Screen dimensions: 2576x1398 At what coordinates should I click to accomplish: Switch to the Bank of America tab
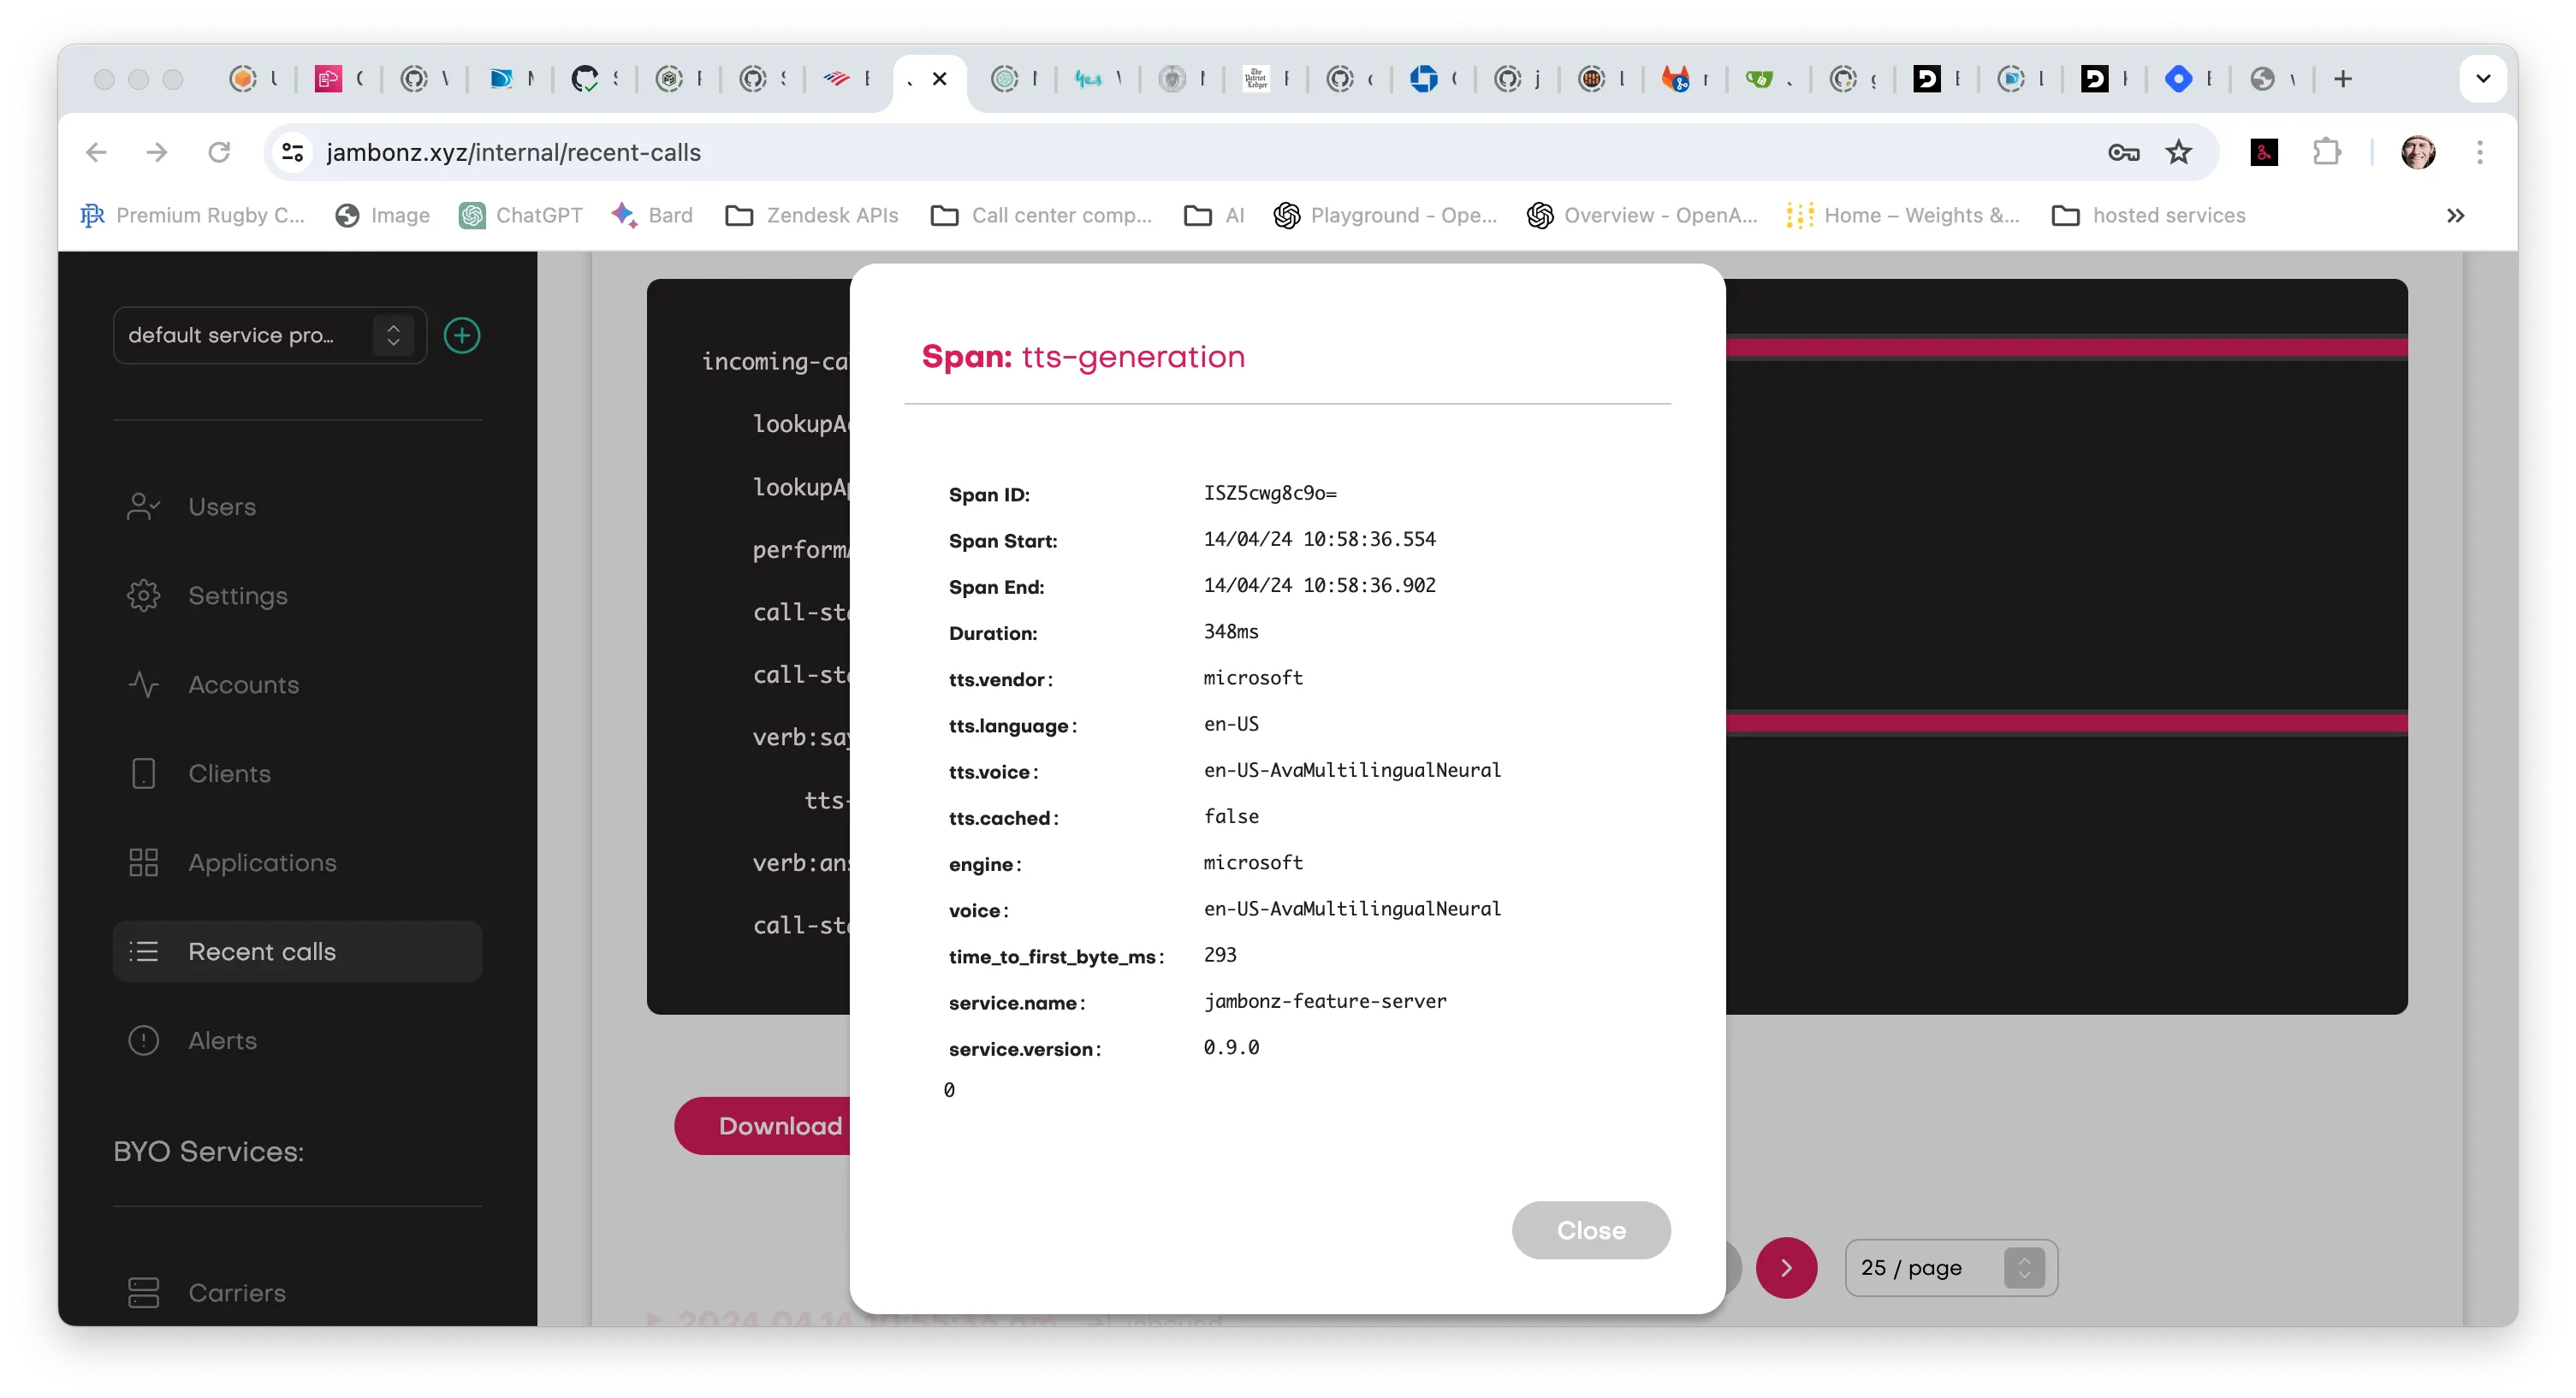click(x=836, y=78)
